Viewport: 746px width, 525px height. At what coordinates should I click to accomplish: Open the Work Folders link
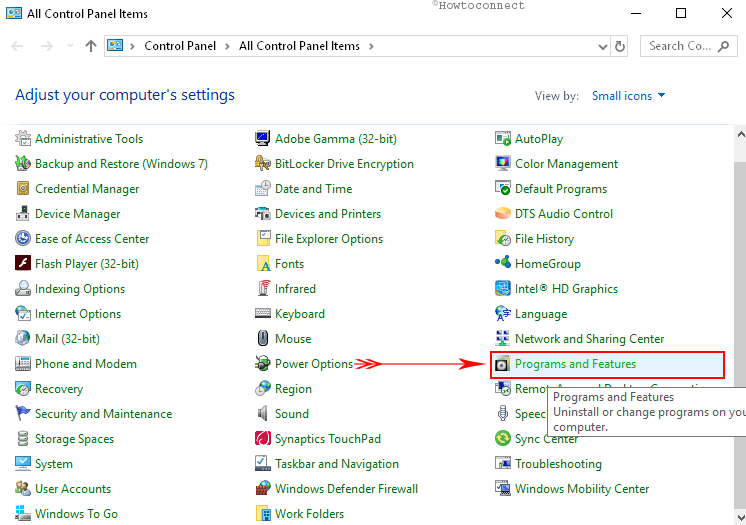[309, 514]
